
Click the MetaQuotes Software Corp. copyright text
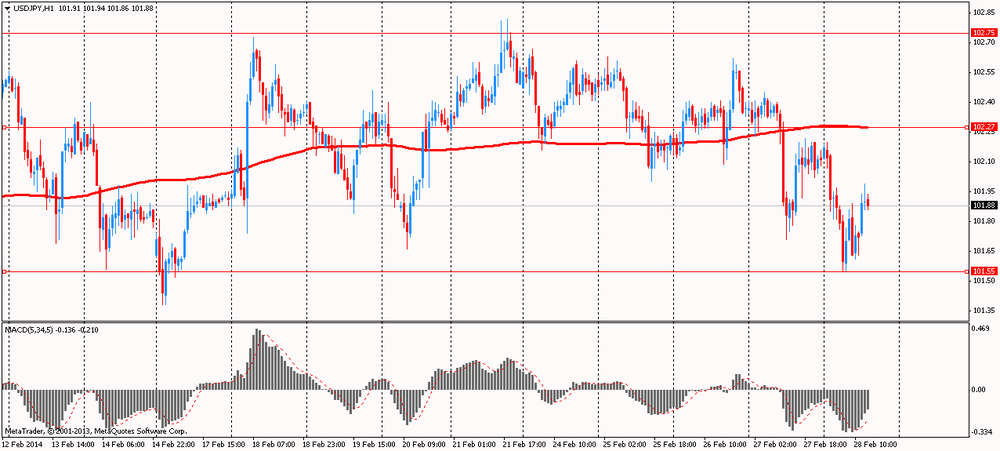click(x=96, y=430)
